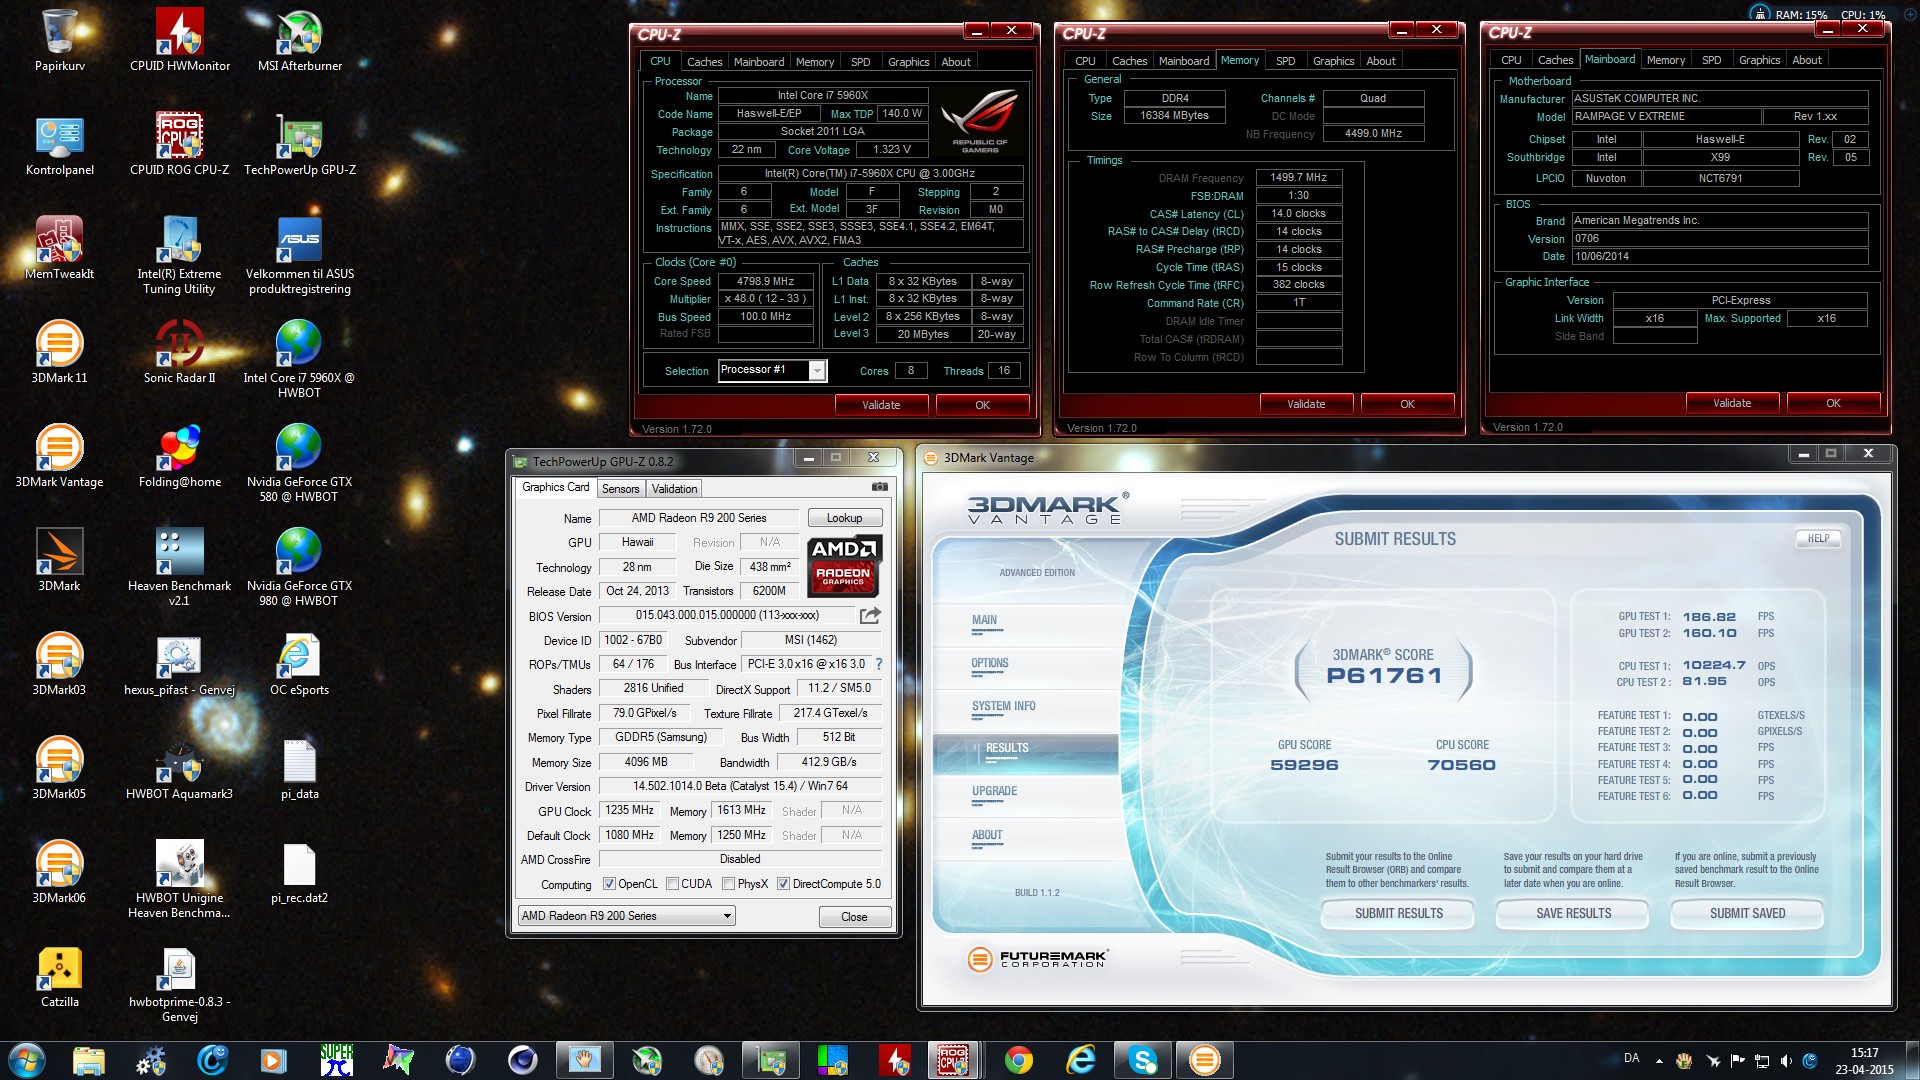1920x1080 pixels.
Task: Launch MemTweakIt desktop icon
Action: click(x=60, y=248)
